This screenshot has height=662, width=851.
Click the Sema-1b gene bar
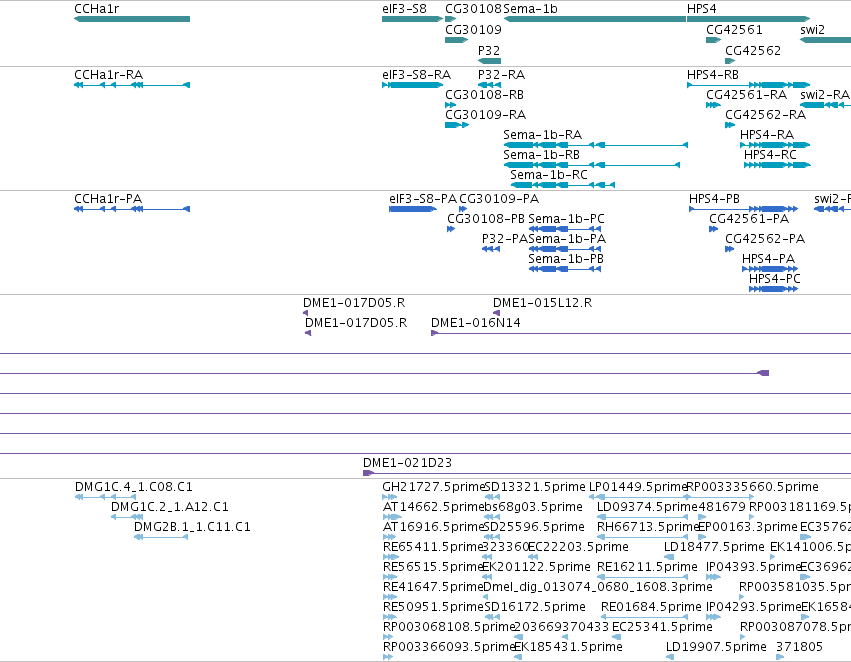(x=595, y=19)
